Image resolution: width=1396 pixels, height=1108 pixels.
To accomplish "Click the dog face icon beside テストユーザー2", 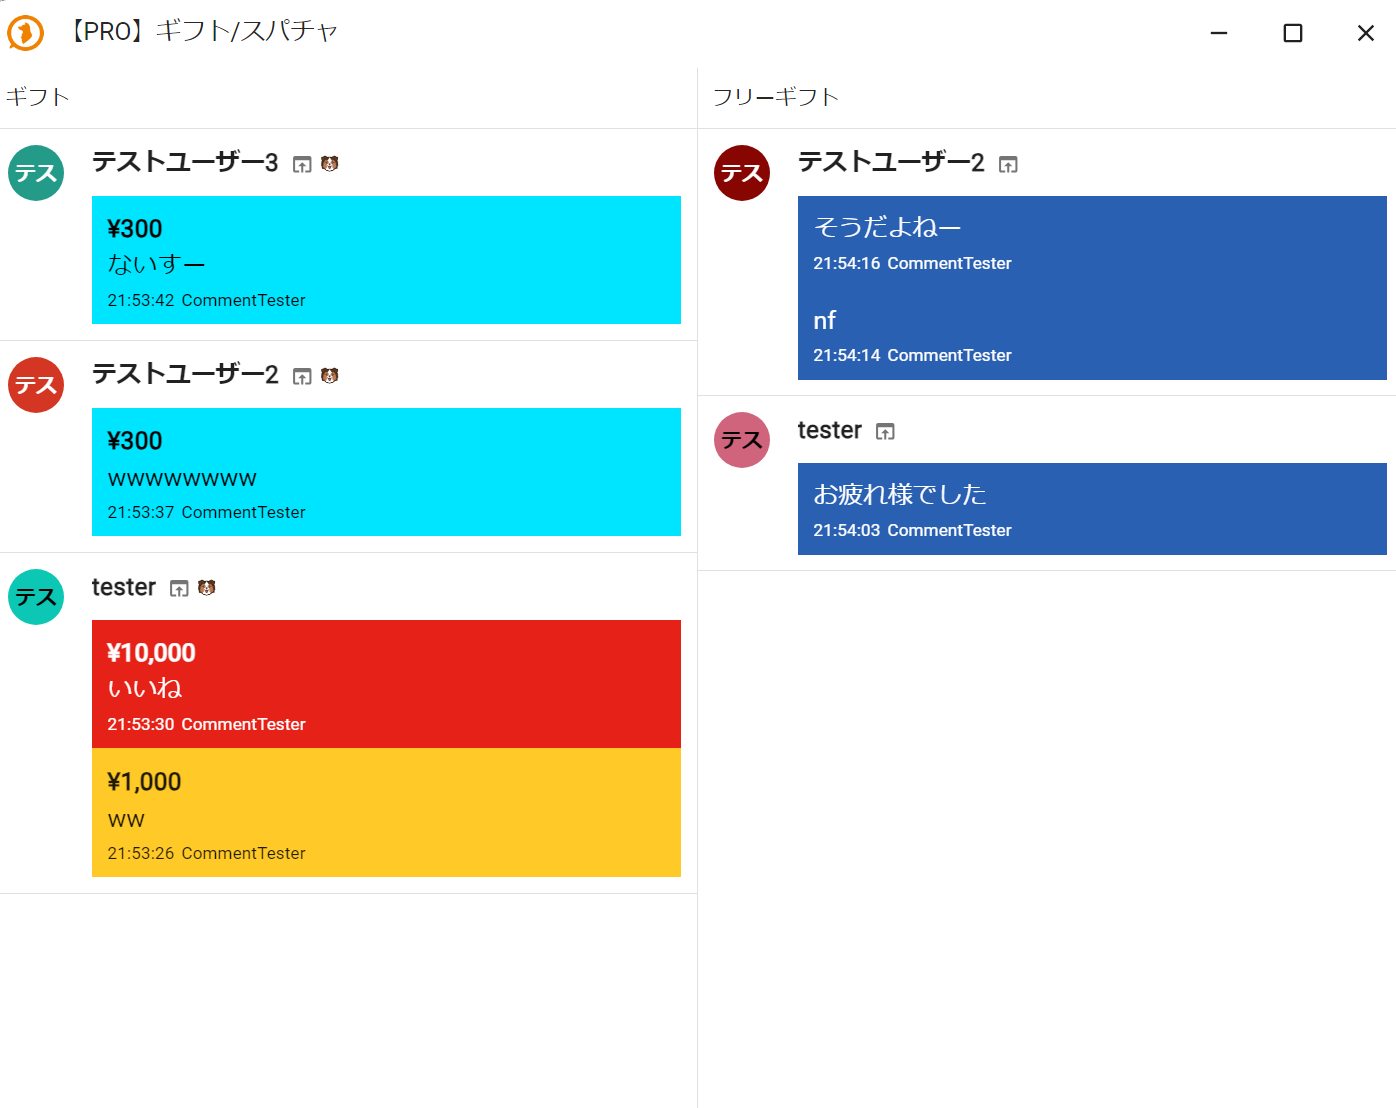I will point(330,376).
